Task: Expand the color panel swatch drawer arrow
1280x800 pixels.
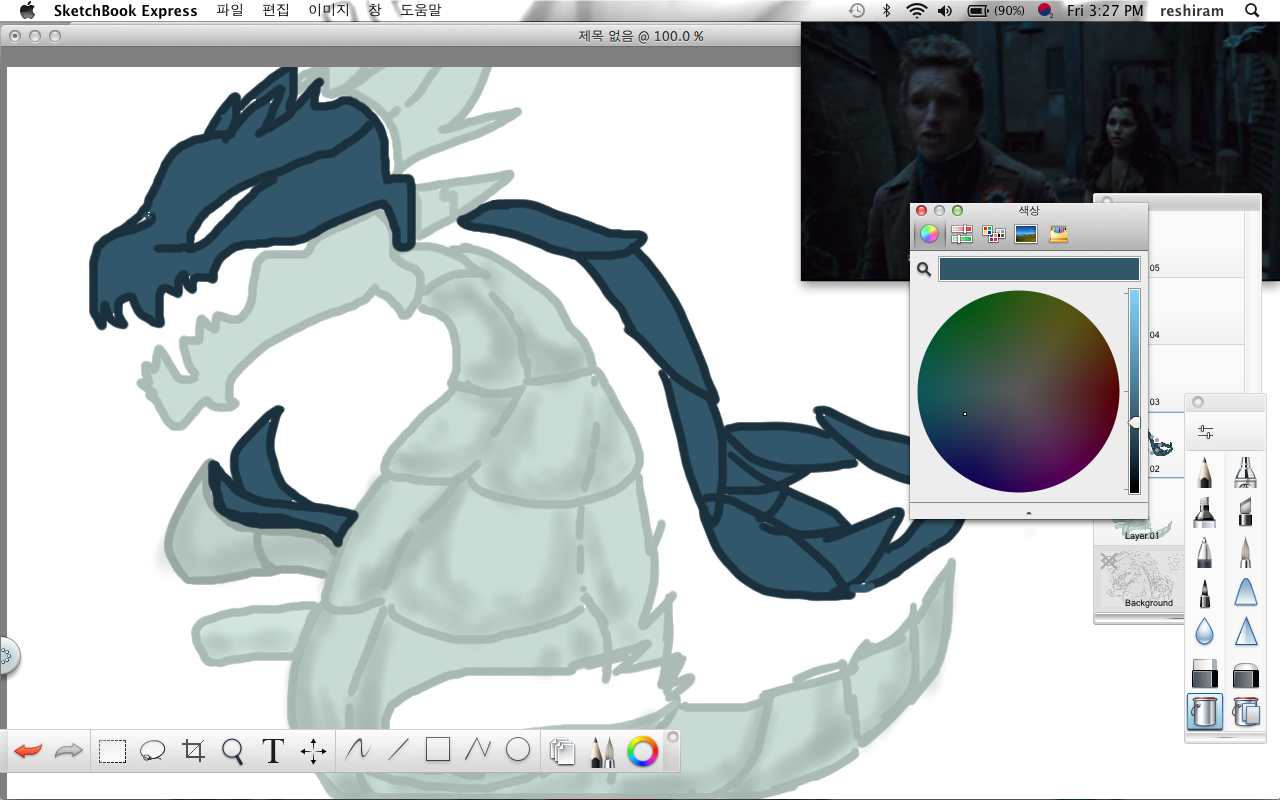Action: point(1029,512)
